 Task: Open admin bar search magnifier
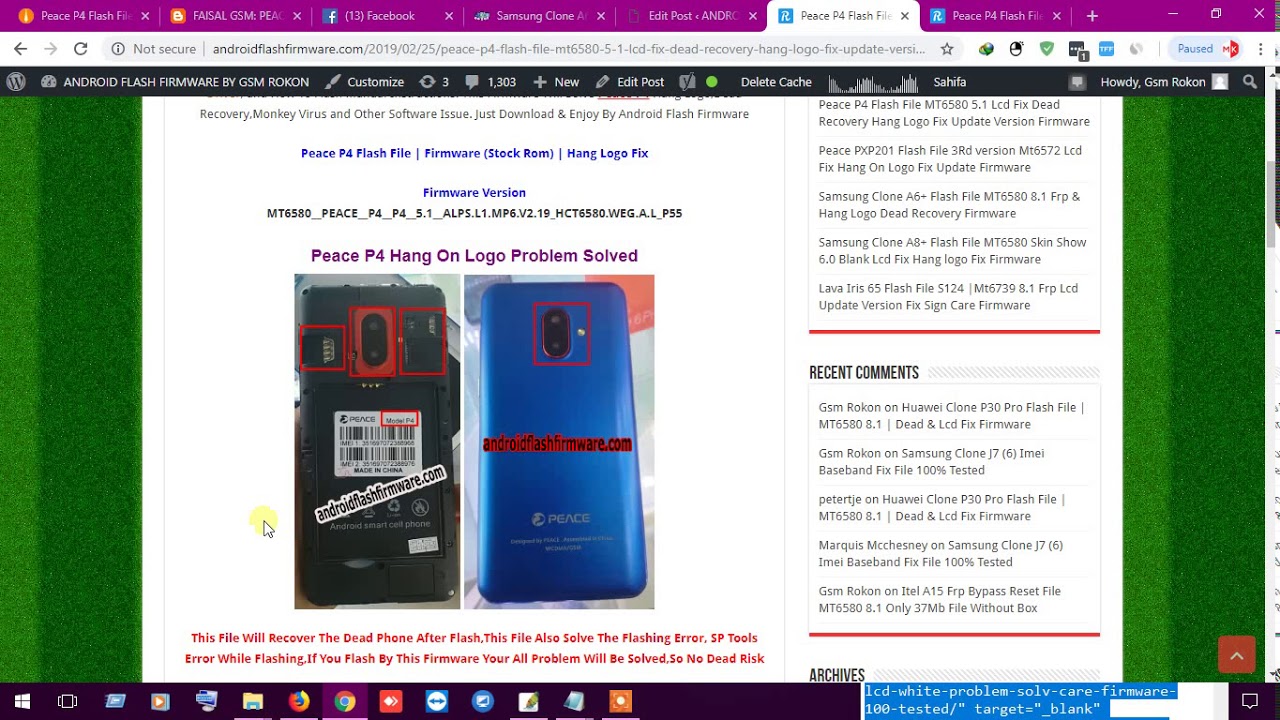tap(1249, 82)
